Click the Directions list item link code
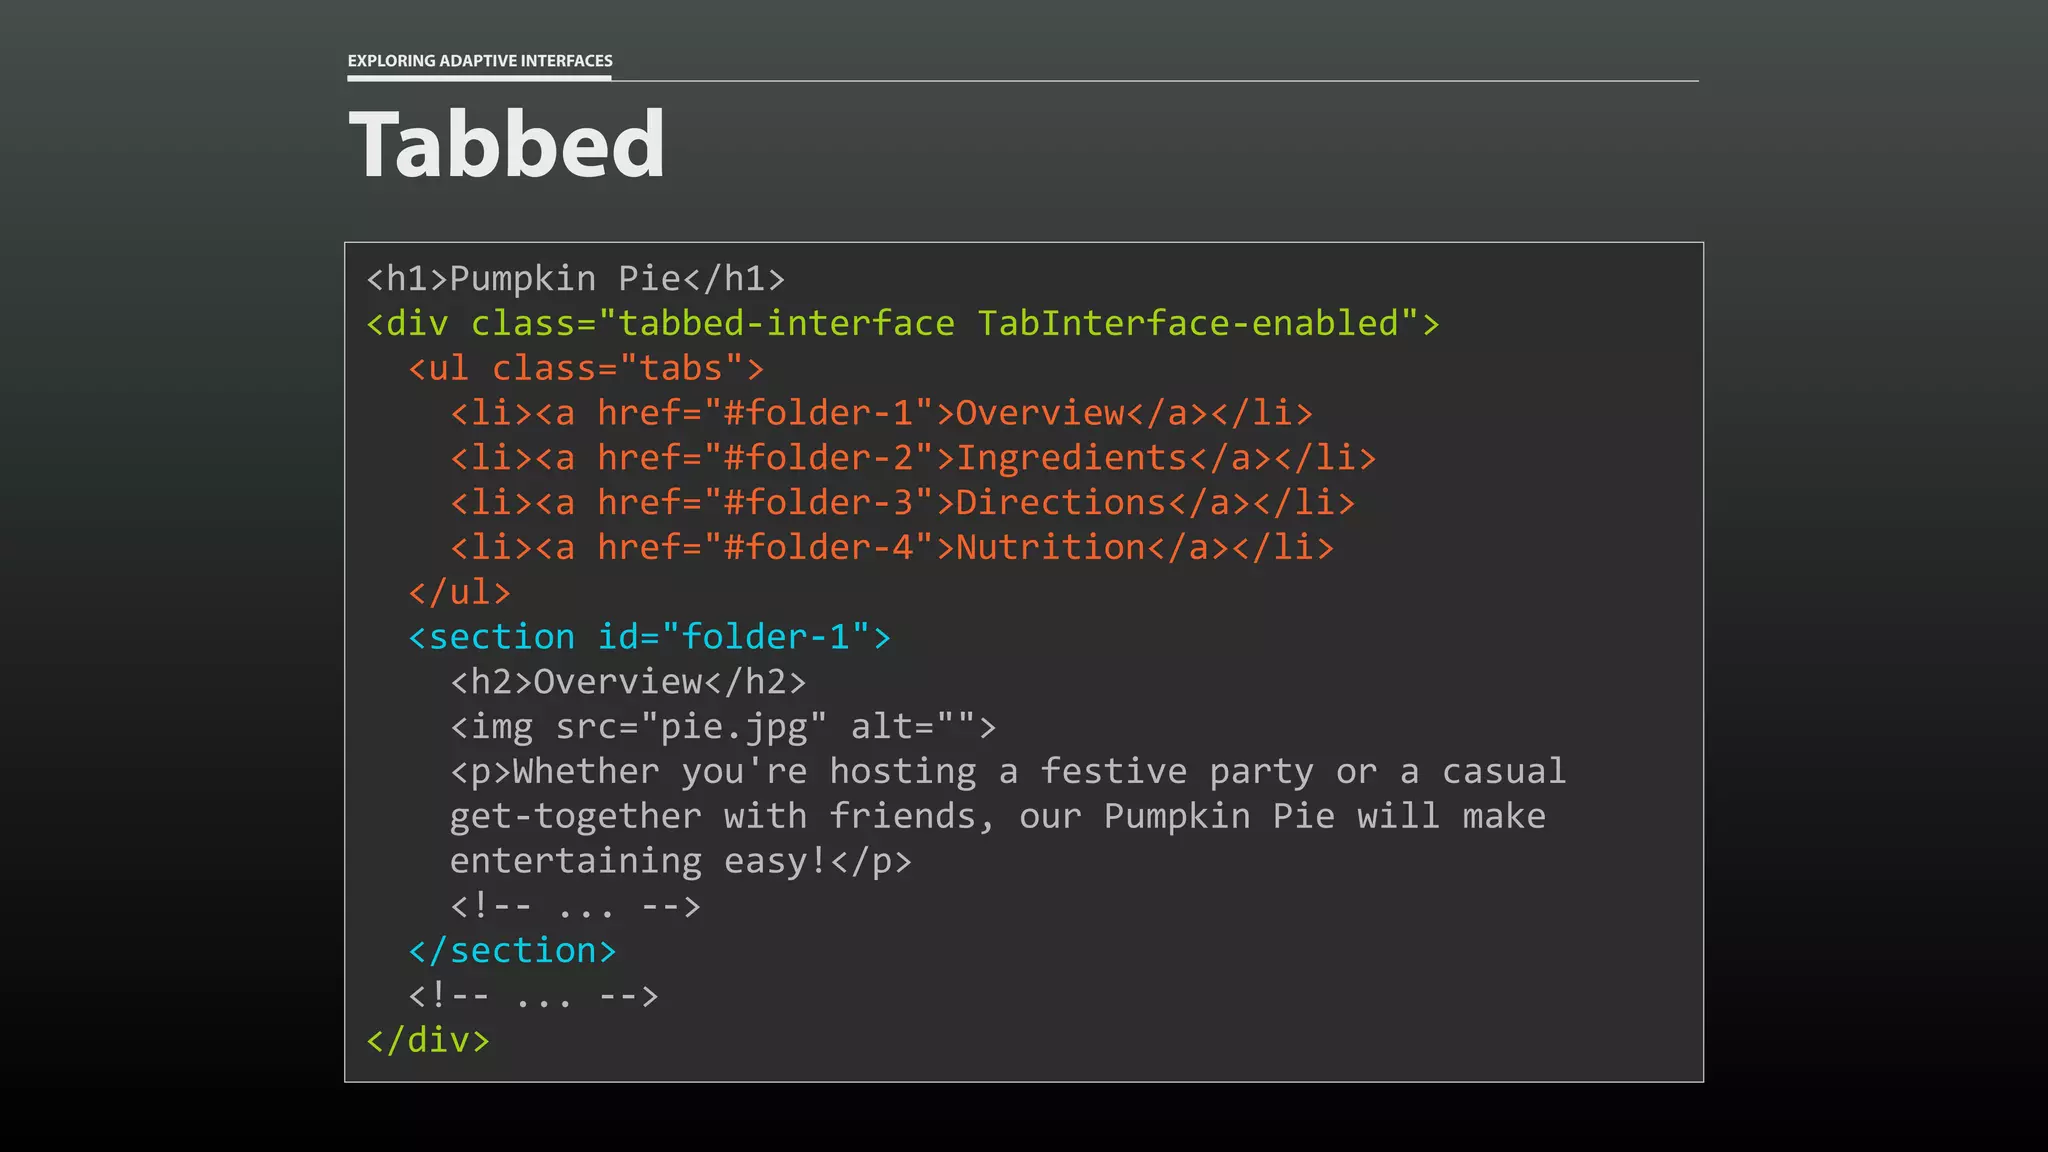The image size is (2048, 1152). click(x=902, y=502)
